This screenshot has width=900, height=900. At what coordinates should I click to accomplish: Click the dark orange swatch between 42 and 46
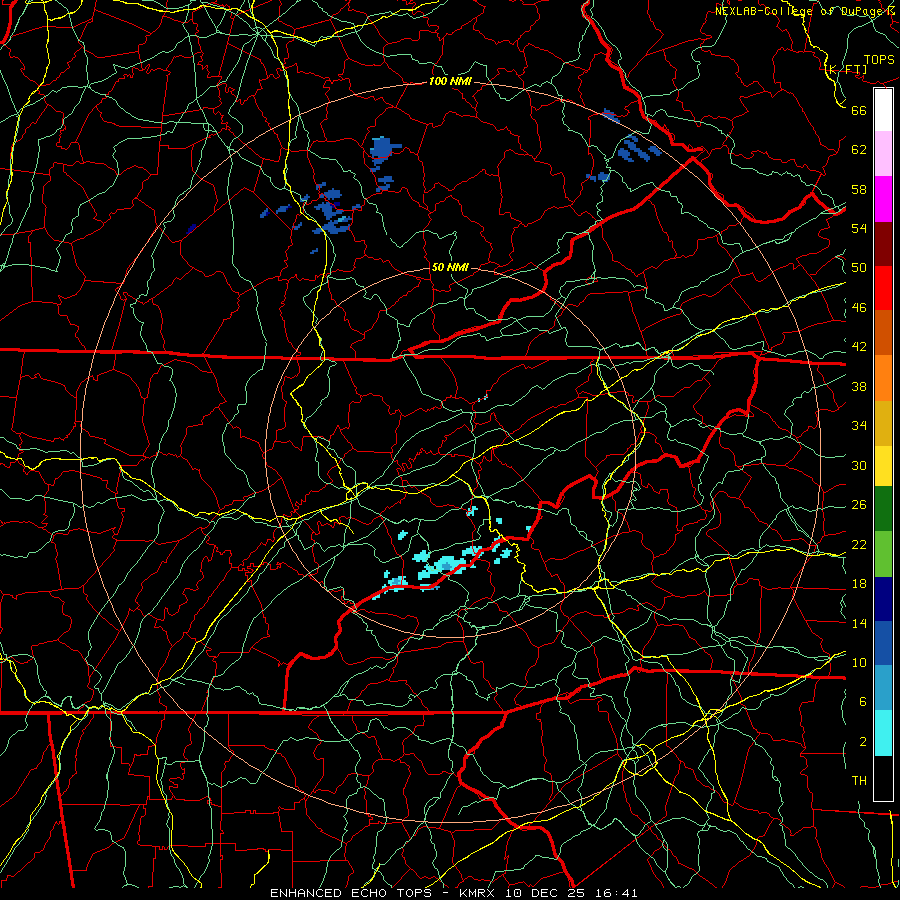[883, 333]
